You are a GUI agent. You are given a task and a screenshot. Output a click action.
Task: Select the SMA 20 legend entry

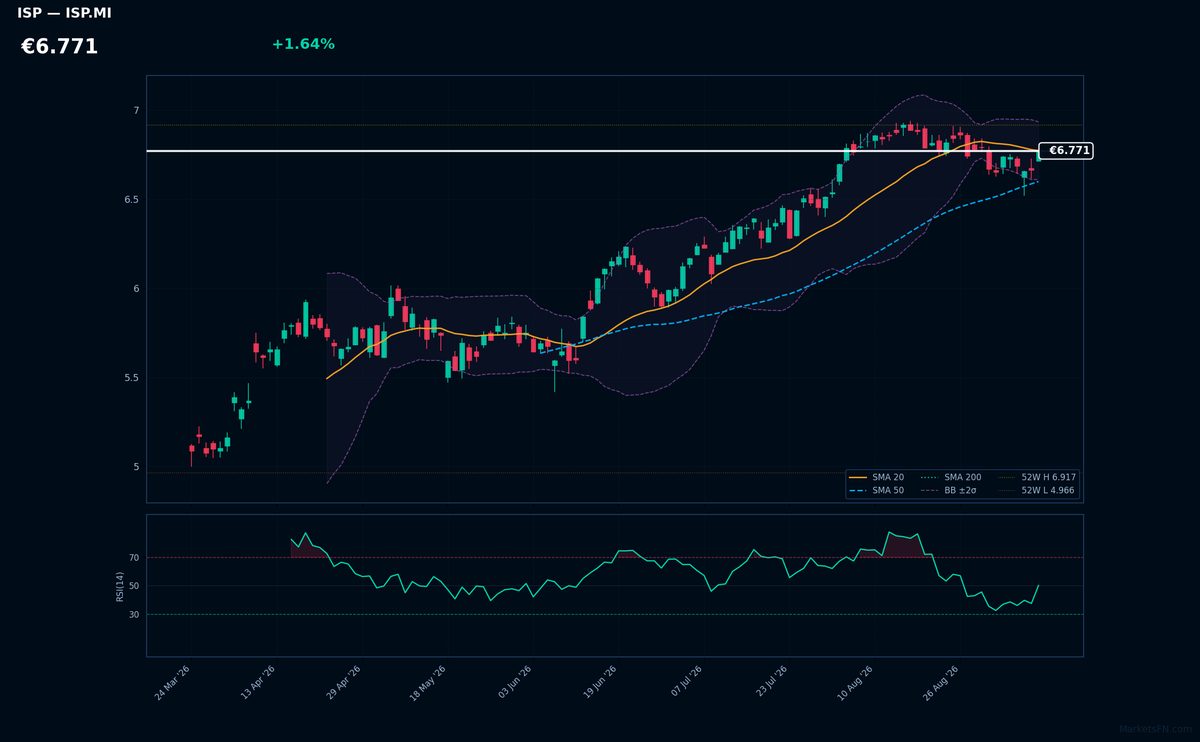[876, 478]
